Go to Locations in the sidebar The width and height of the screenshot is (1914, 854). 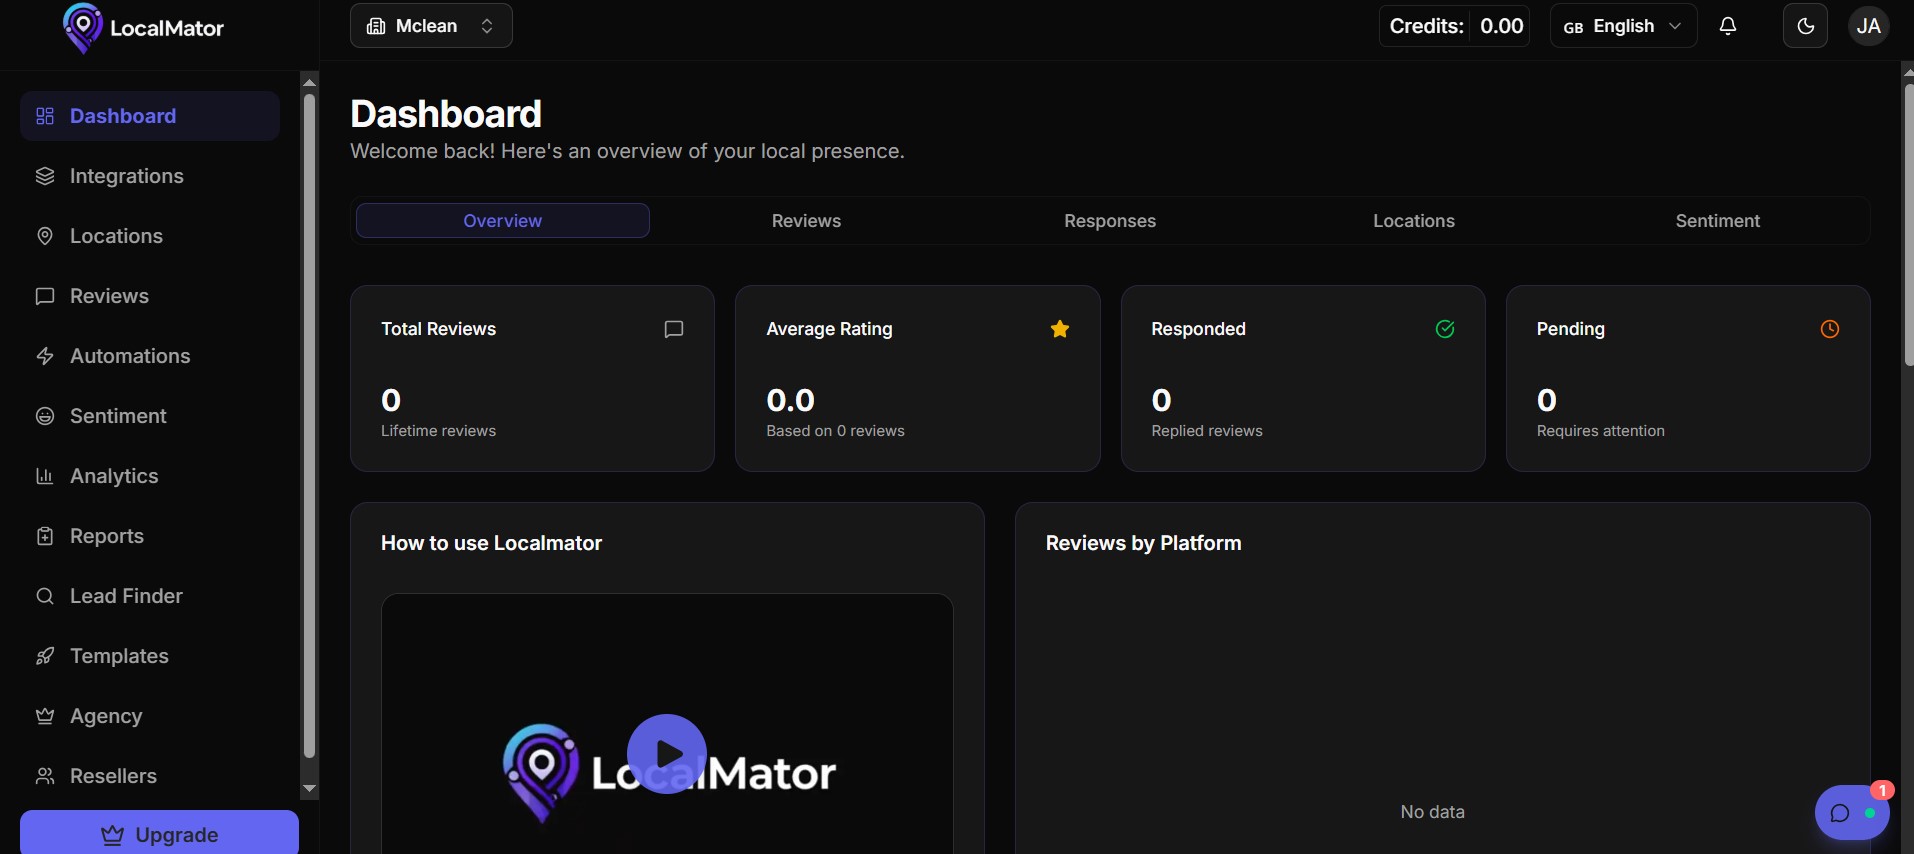coord(150,236)
